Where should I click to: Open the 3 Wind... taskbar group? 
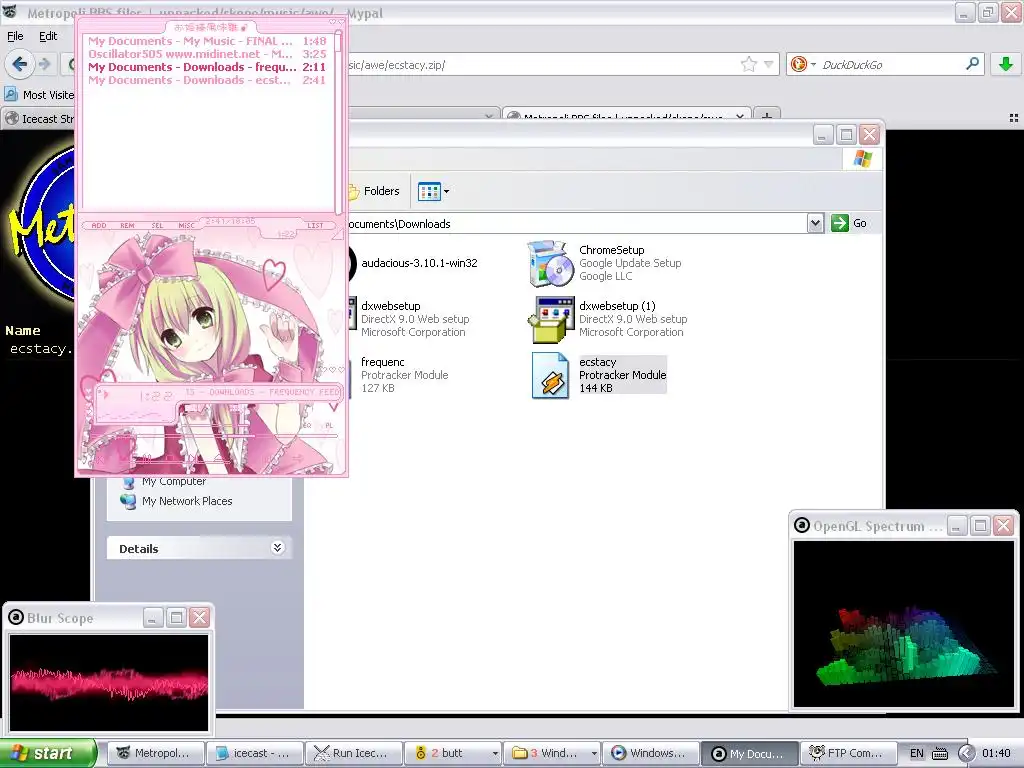pos(551,753)
